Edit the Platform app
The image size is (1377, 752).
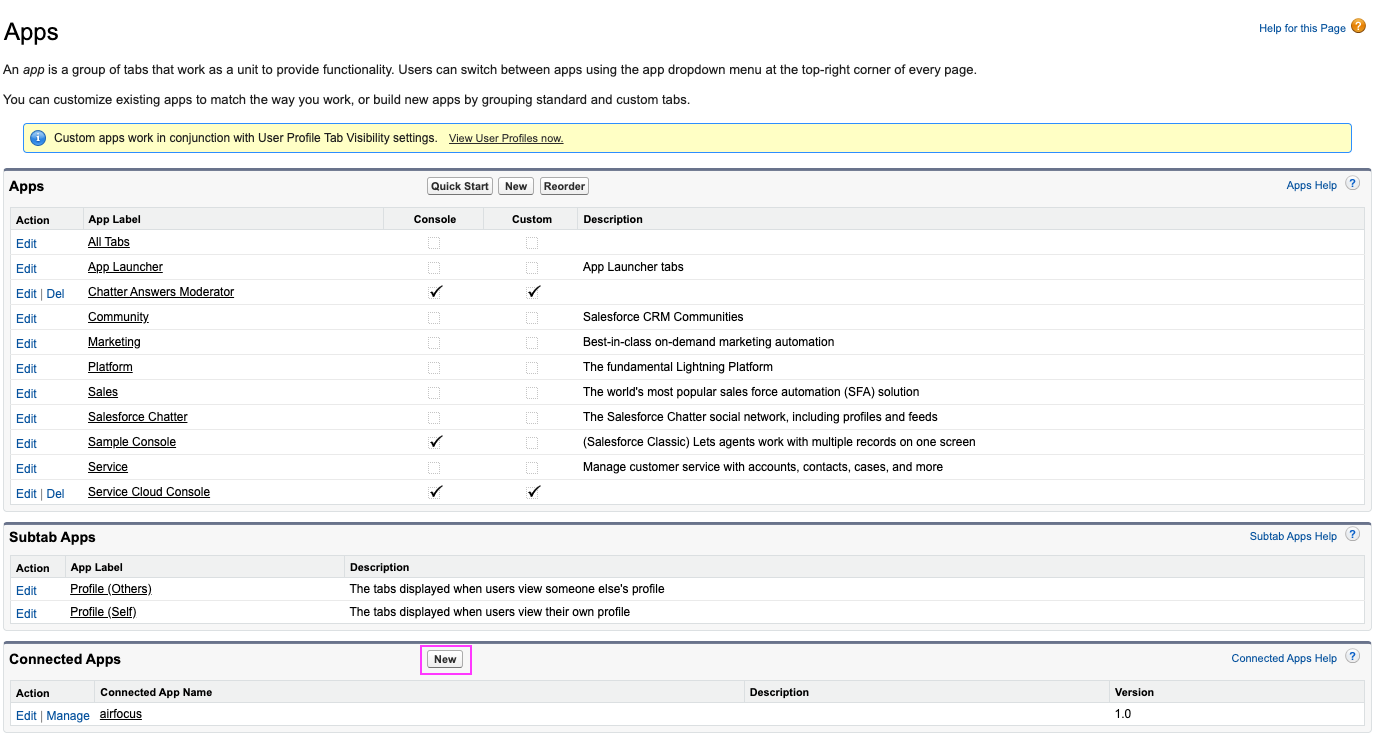[x=26, y=368]
